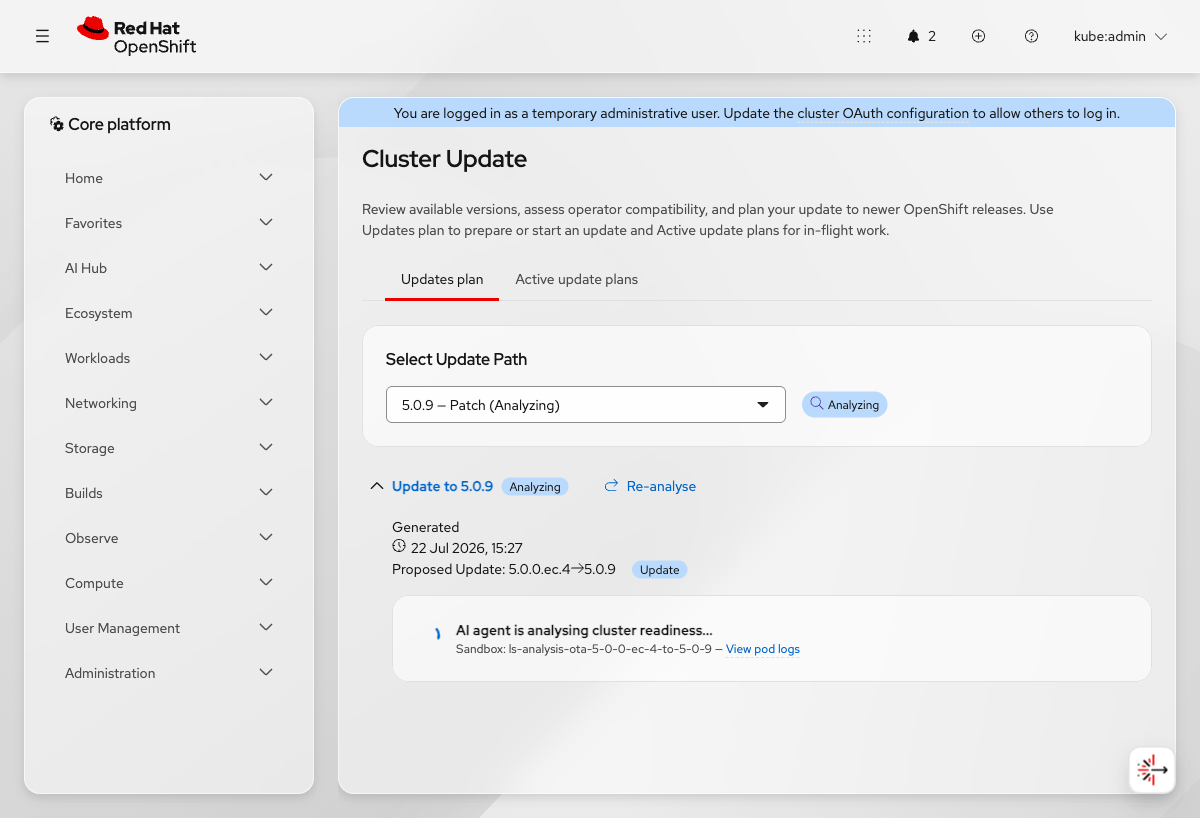Open the notifications bell
Image resolution: width=1200 pixels, height=818 pixels.
coord(921,36)
